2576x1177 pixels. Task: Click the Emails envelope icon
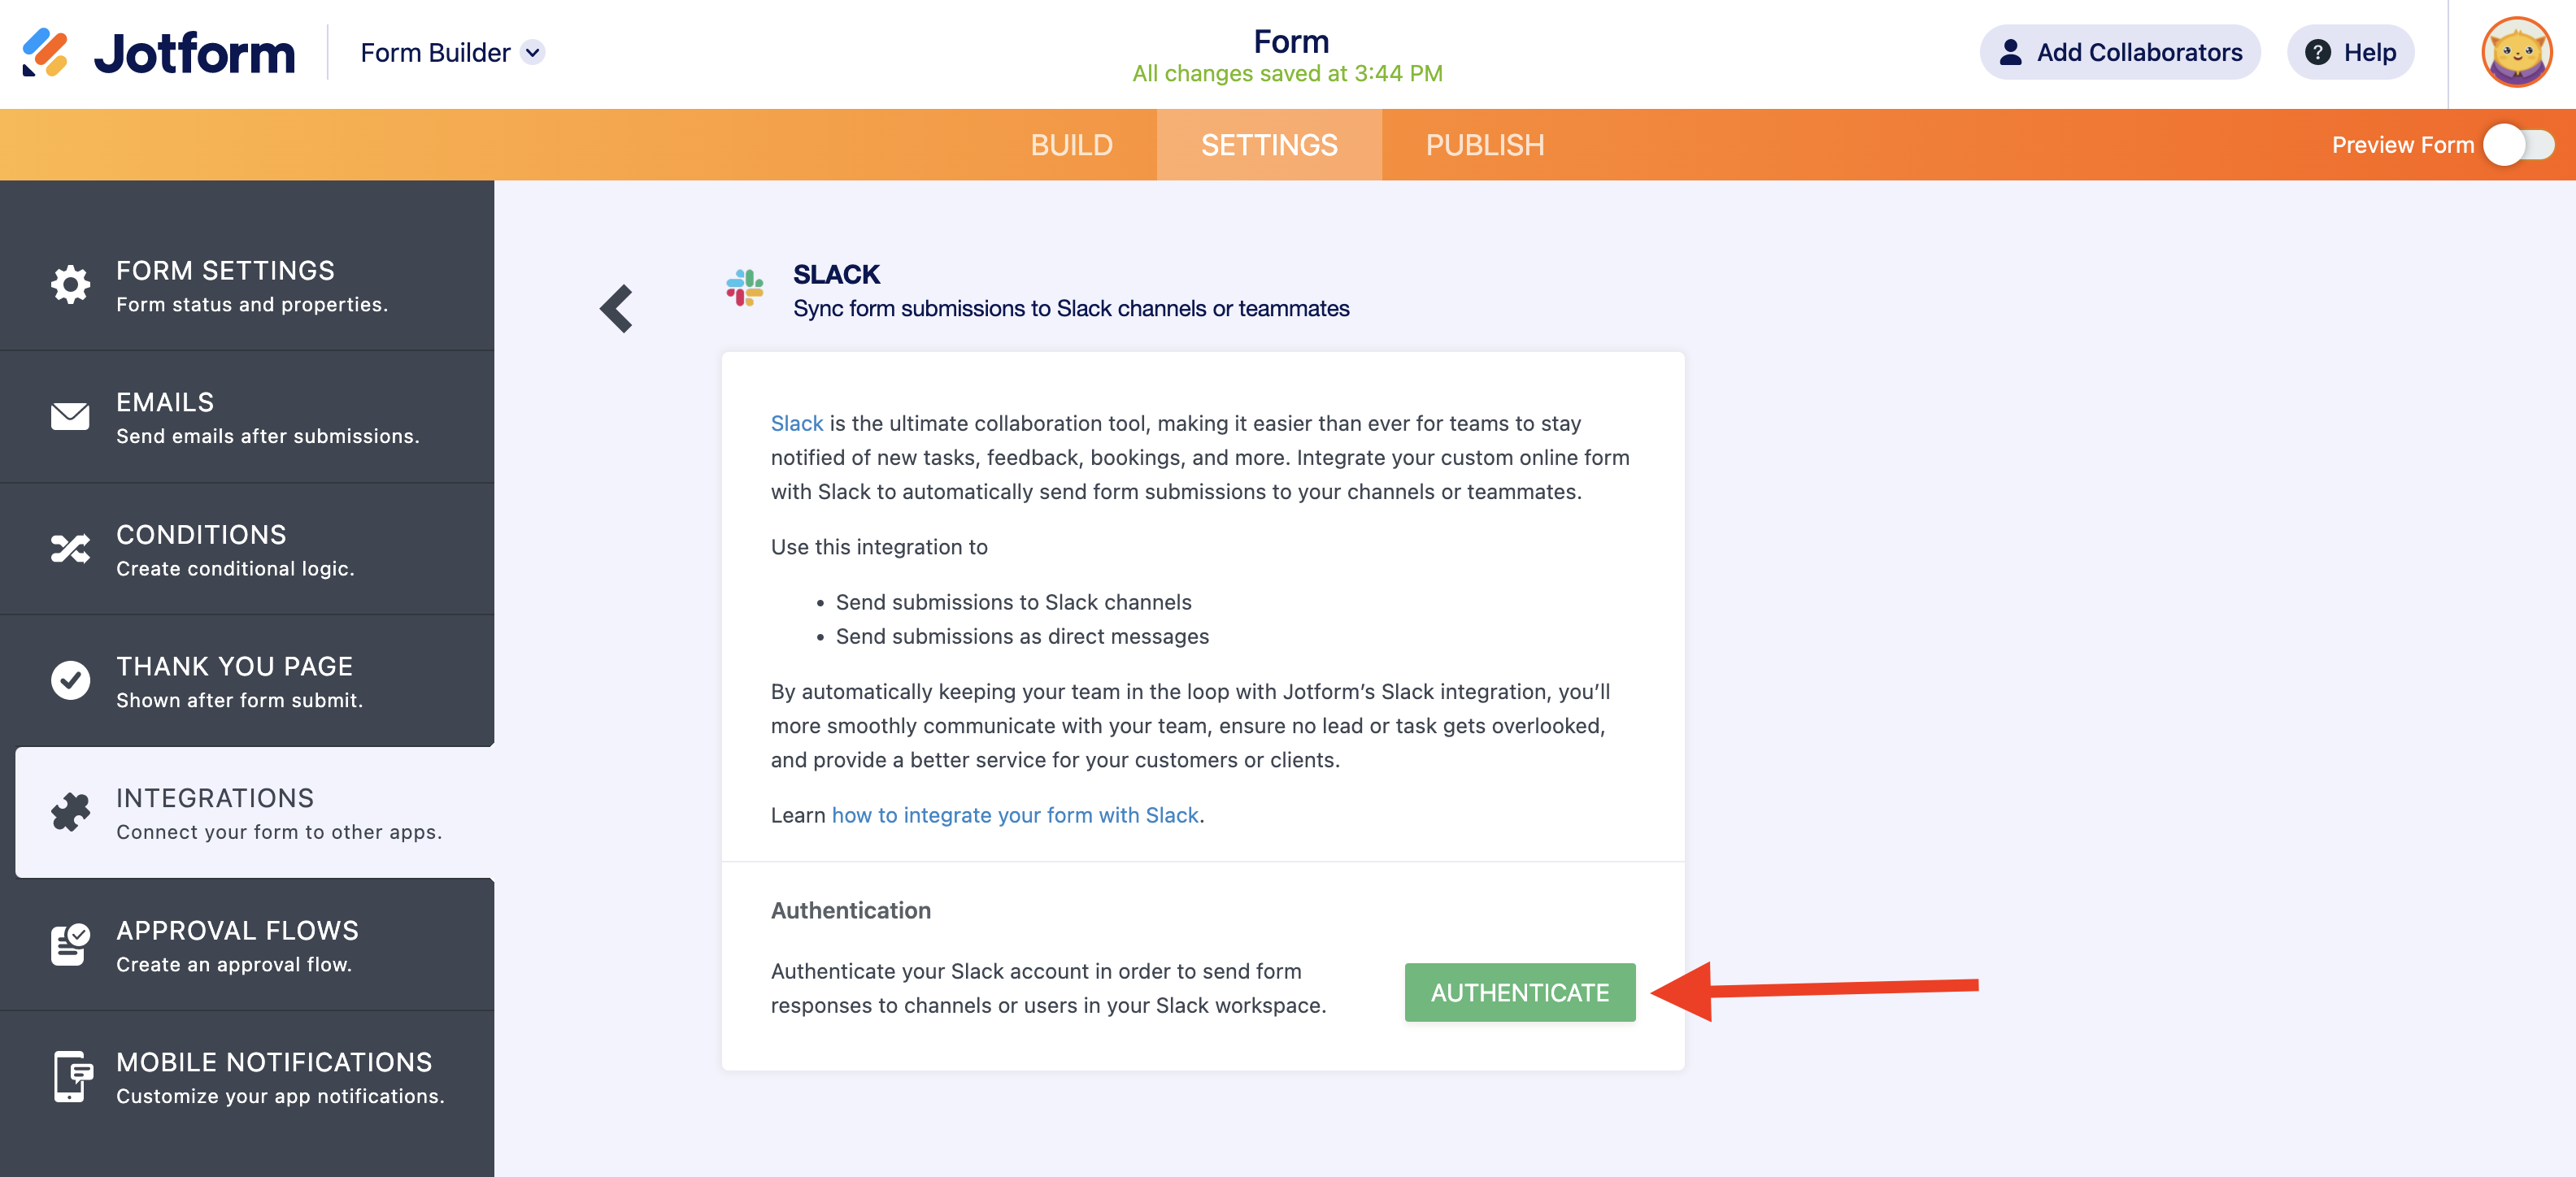pos(70,416)
